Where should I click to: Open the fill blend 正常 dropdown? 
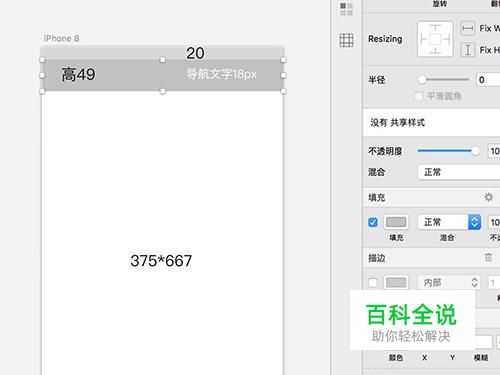pyautogui.click(x=449, y=222)
